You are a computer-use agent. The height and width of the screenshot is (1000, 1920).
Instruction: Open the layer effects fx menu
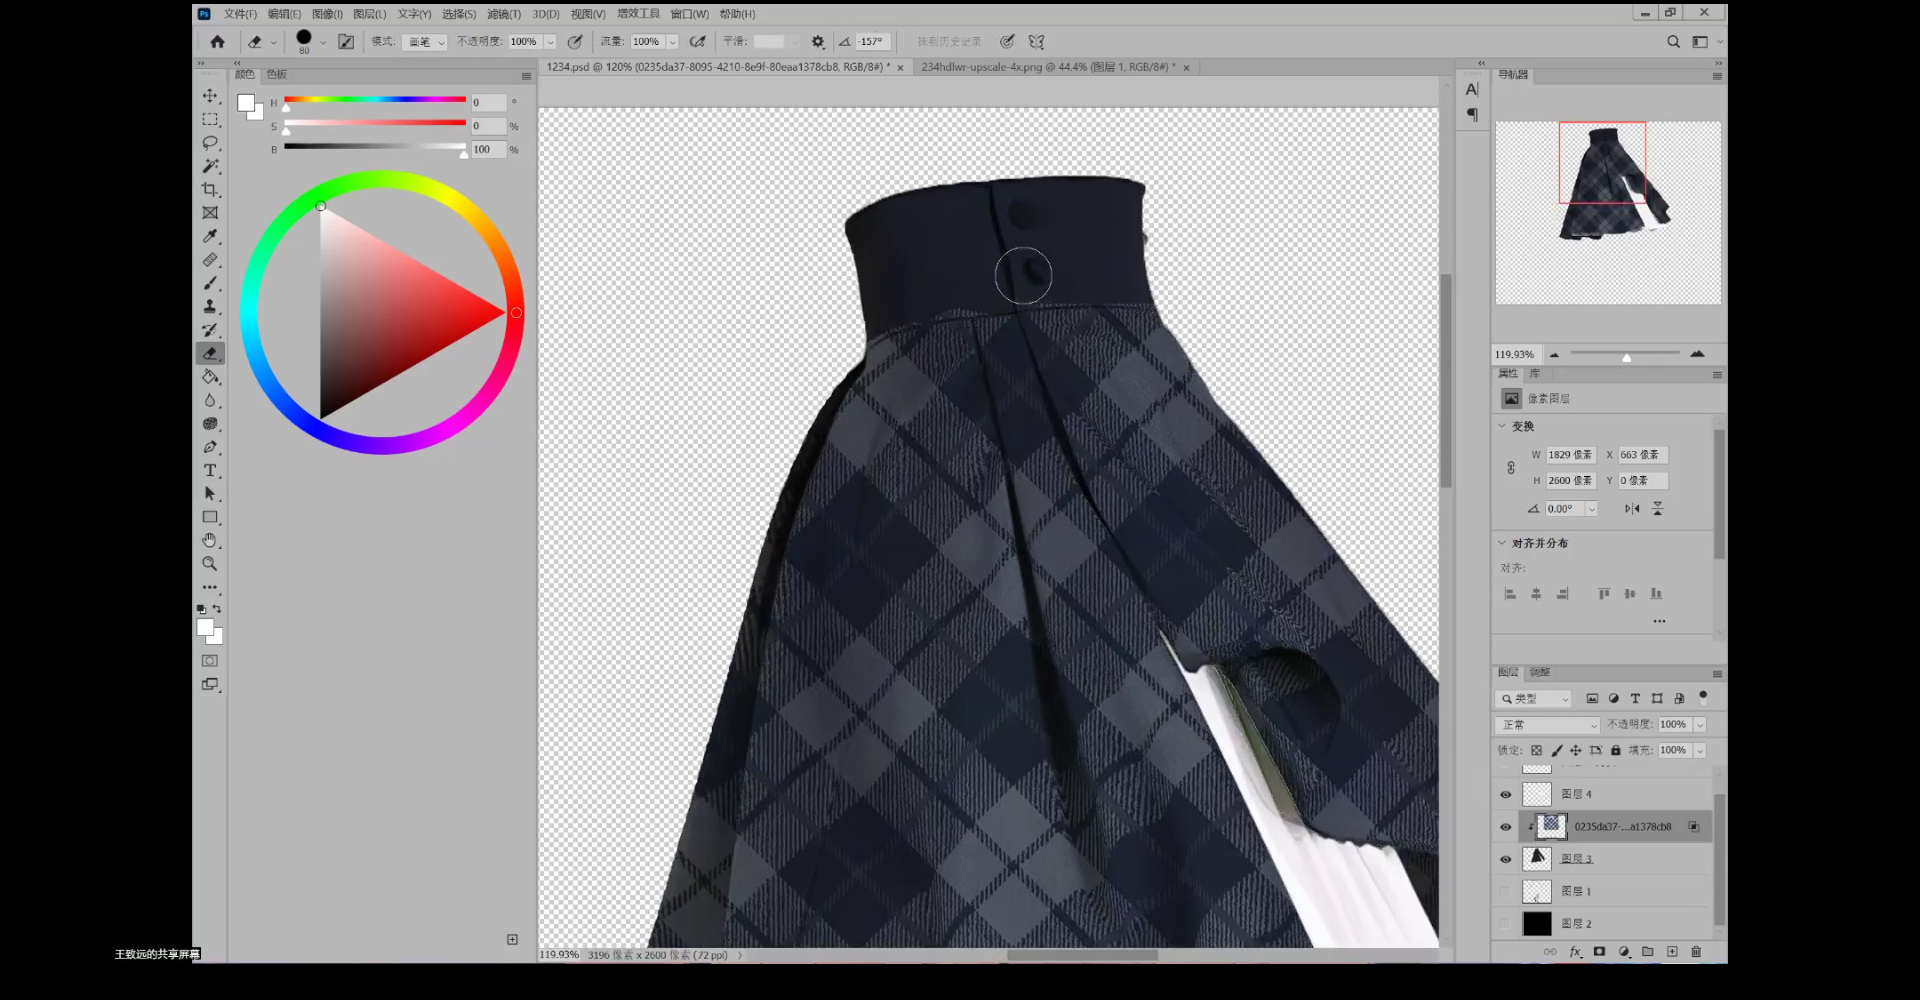[x=1575, y=952]
